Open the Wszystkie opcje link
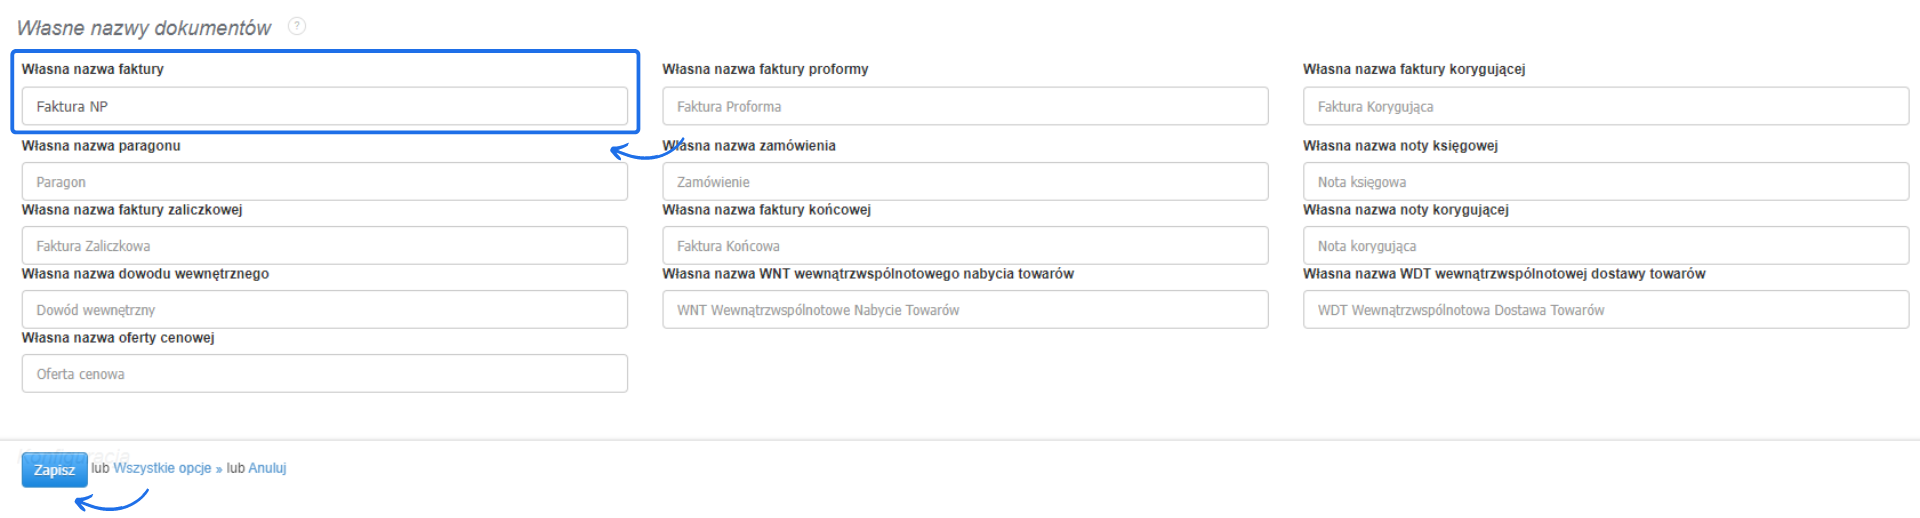Screen dimensions: 1920x518 pos(162,468)
